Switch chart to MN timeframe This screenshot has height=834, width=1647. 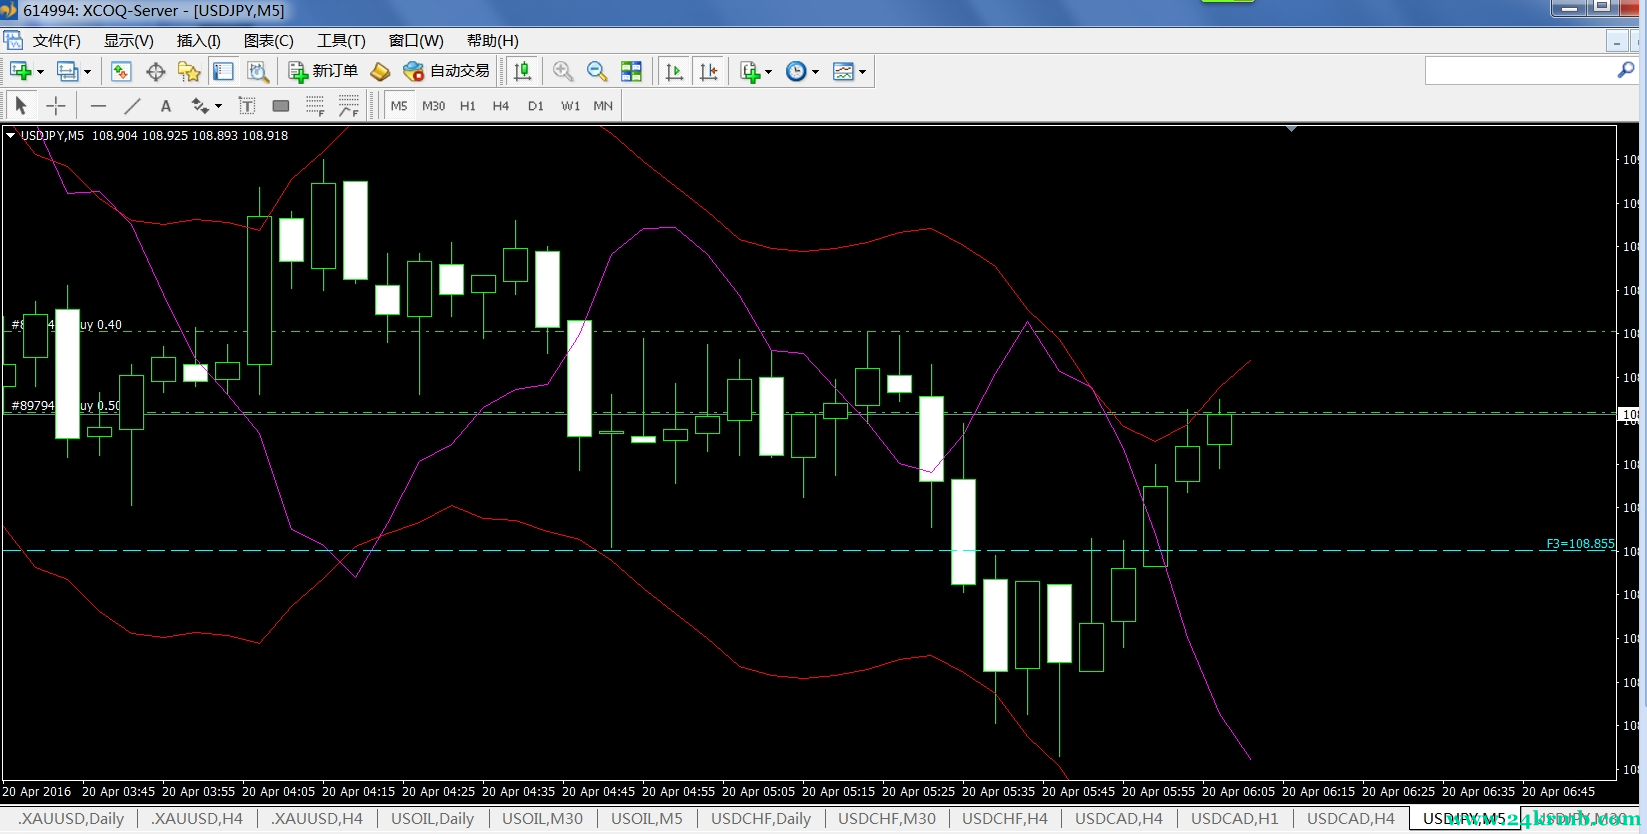tap(603, 106)
